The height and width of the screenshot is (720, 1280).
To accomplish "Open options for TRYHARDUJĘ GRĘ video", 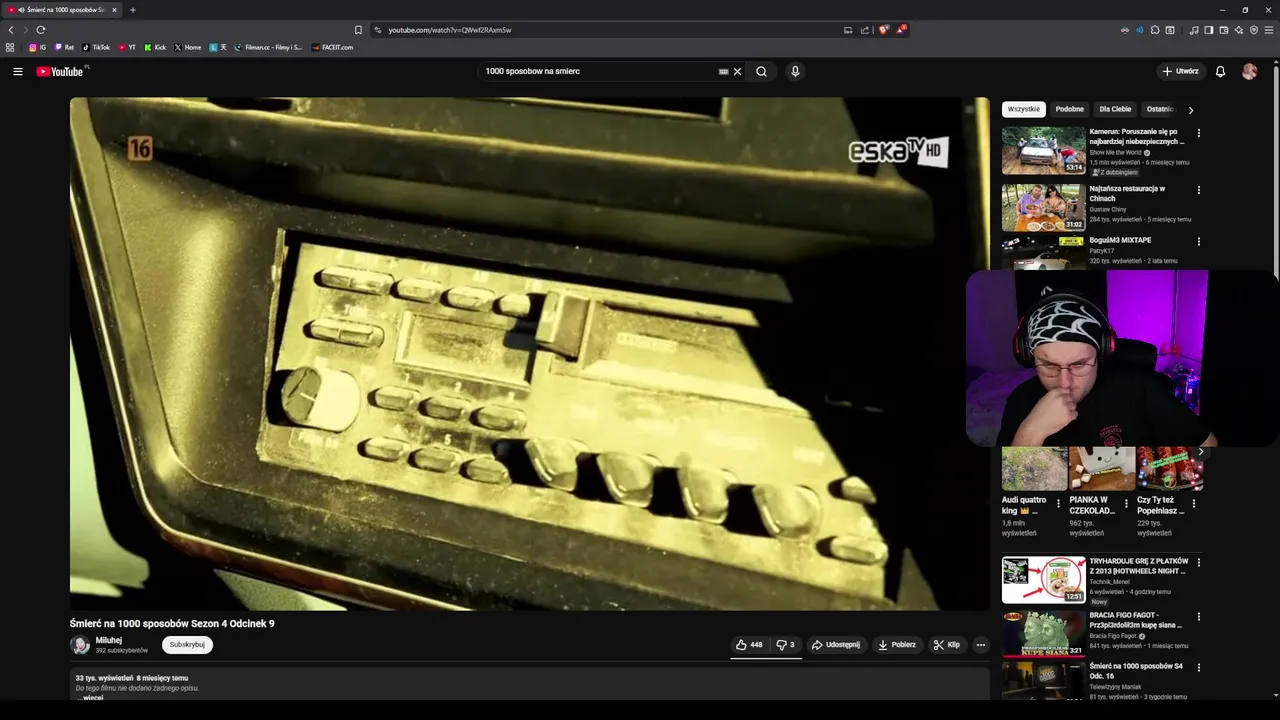I will 1198,563.
